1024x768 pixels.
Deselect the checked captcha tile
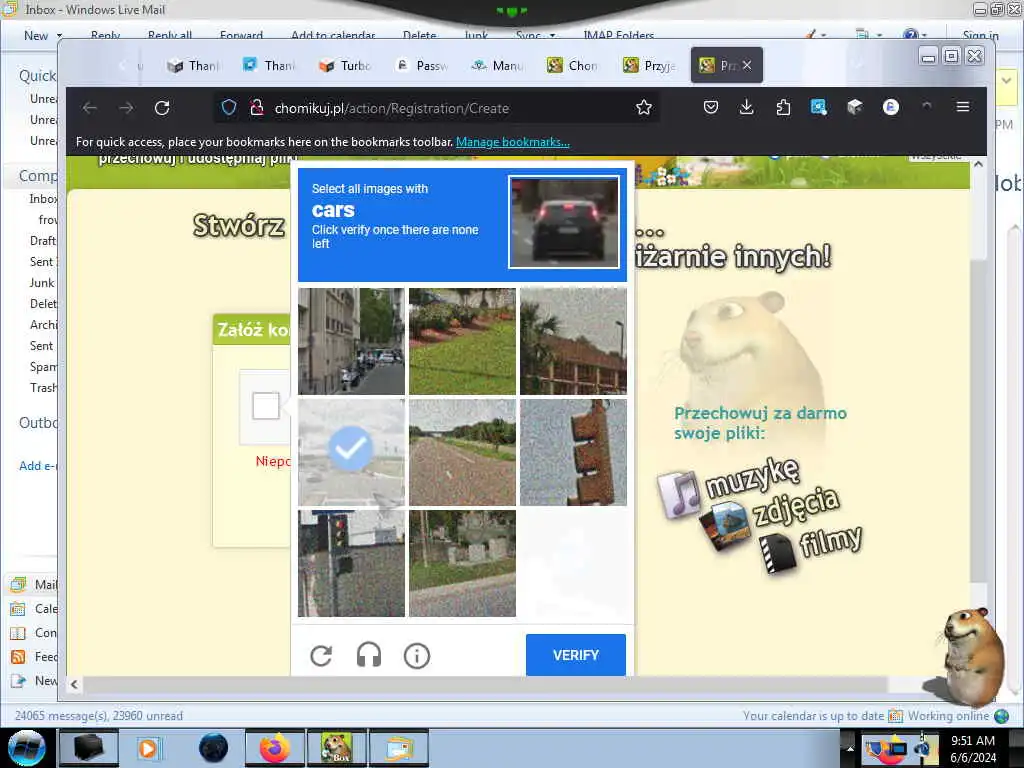point(351,453)
